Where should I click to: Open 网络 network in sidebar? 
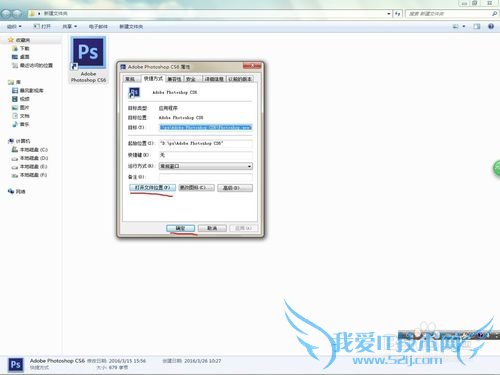(17, 191)
